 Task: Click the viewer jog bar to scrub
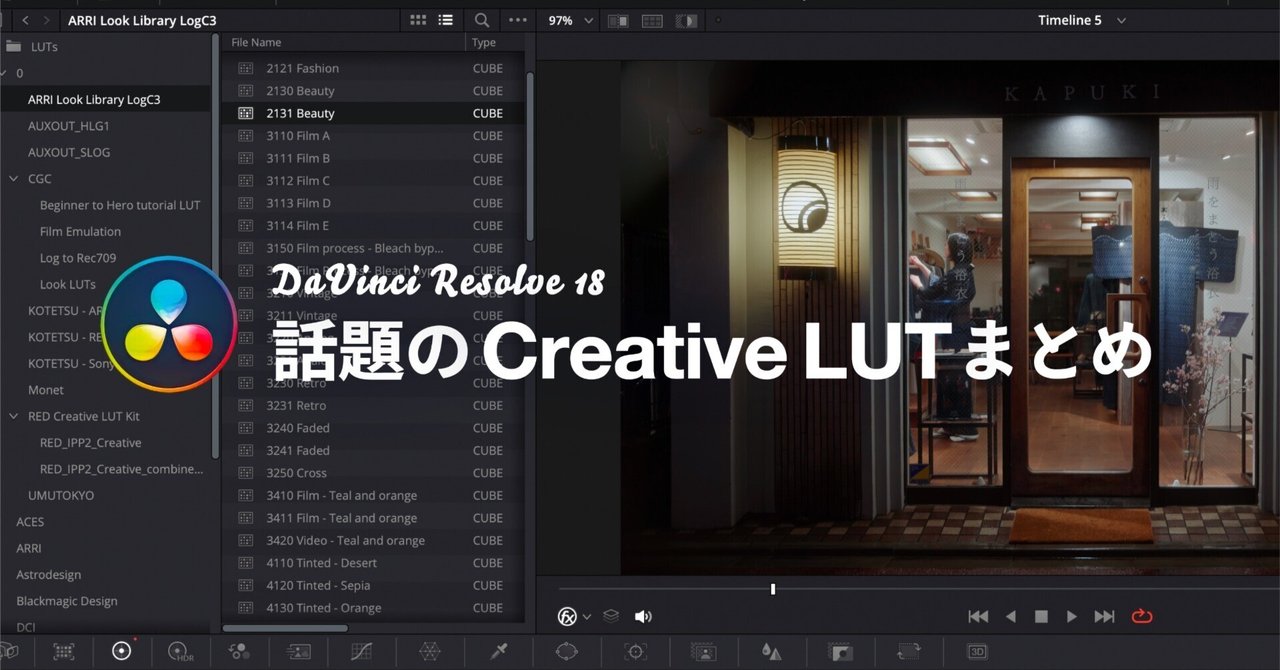772,589
